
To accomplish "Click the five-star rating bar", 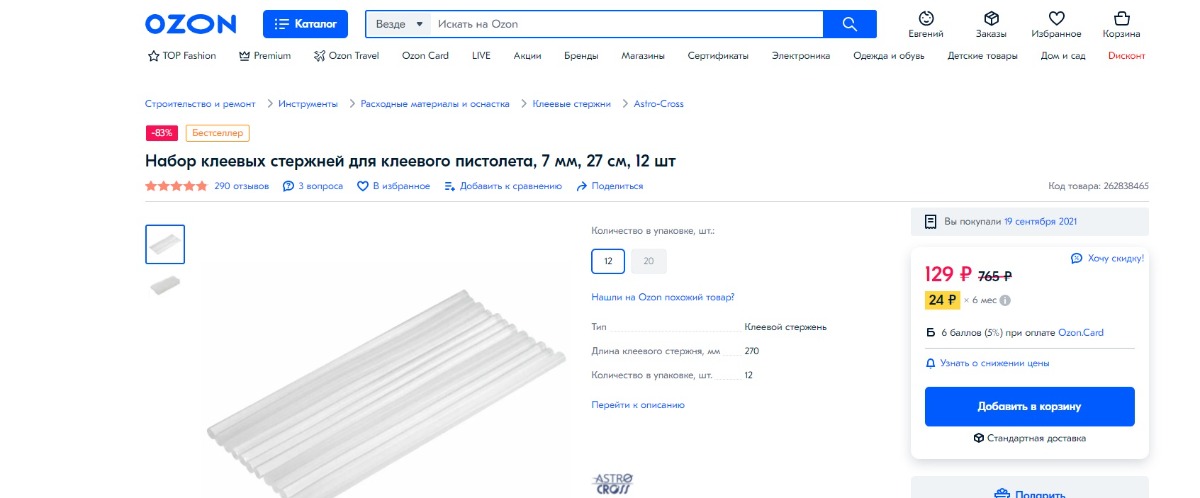I will (177, 186).
